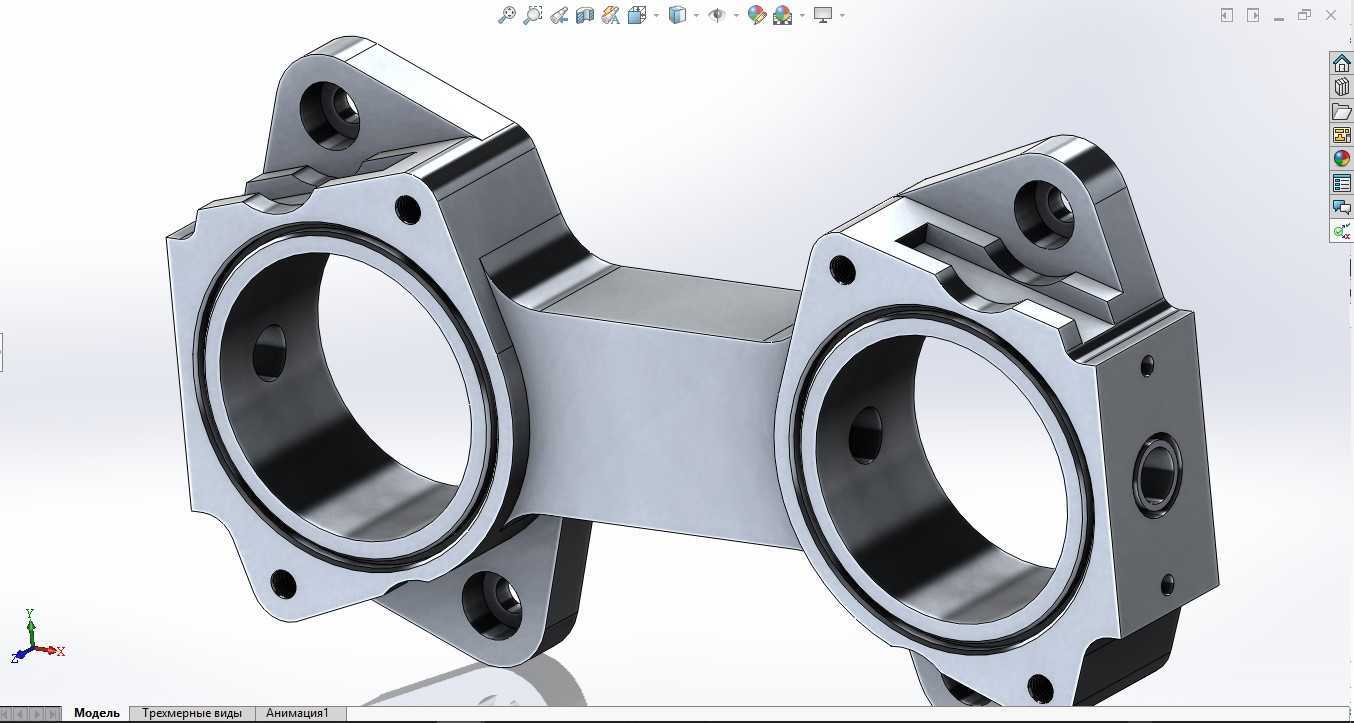Open the SOLIDWORKS Forum chat tab

coord(1341,207)
